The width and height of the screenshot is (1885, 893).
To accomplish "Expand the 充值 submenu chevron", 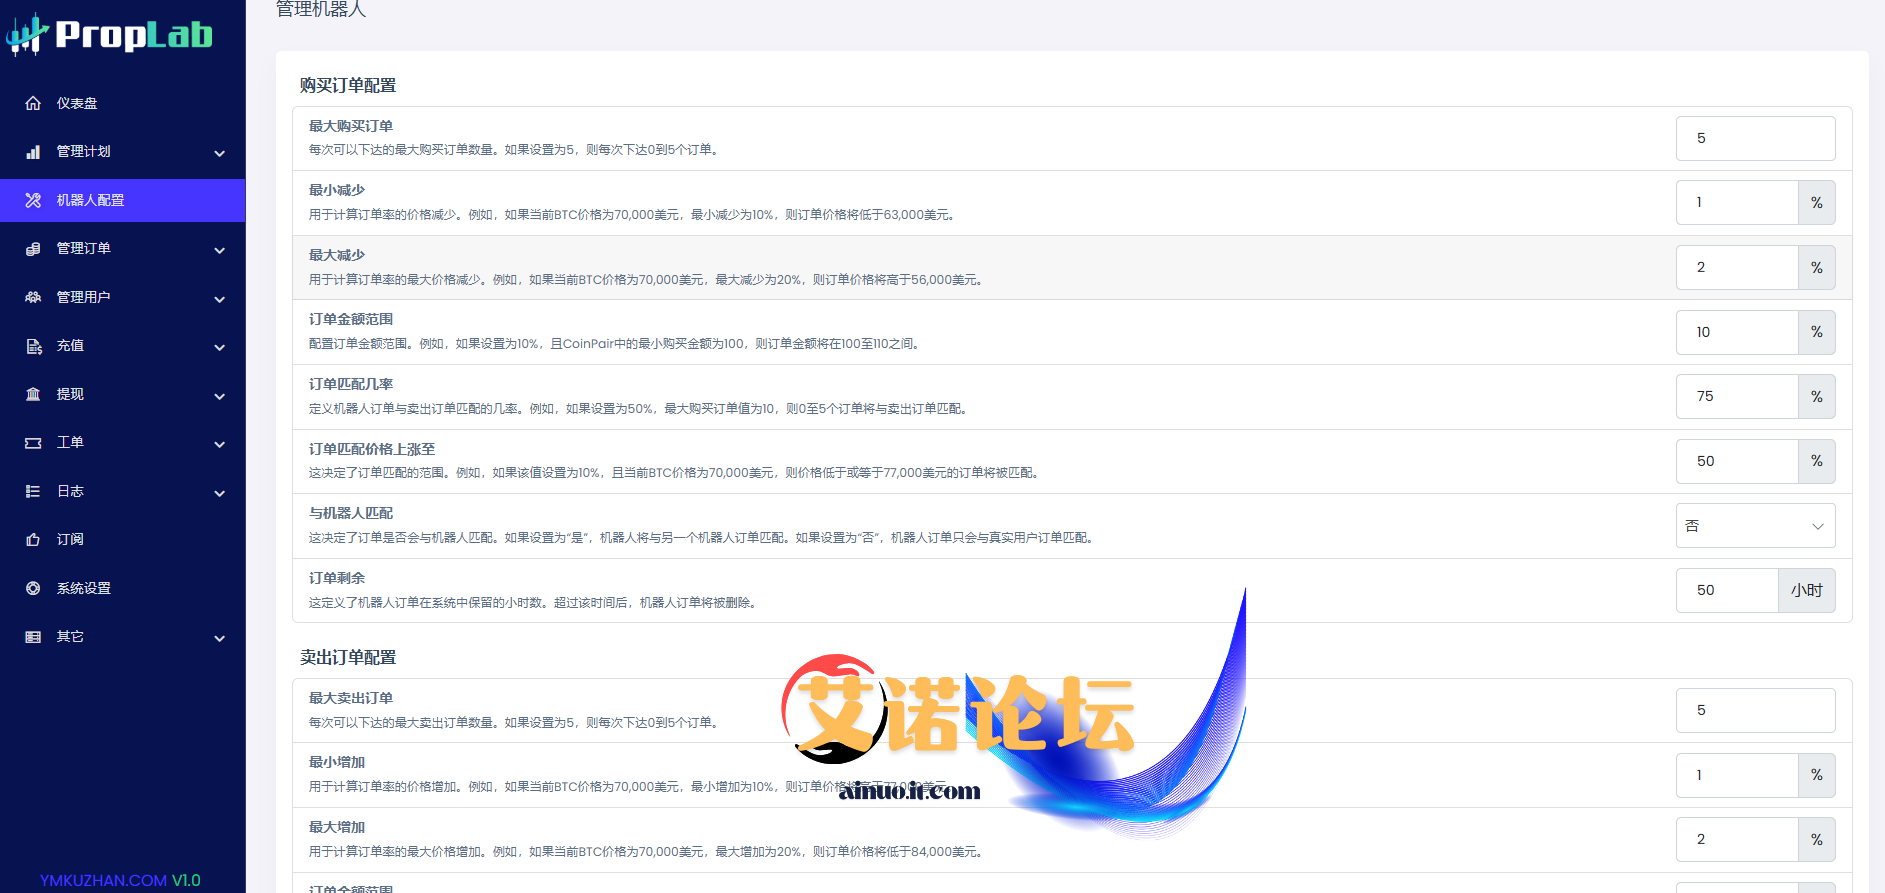I will [220, 347].
